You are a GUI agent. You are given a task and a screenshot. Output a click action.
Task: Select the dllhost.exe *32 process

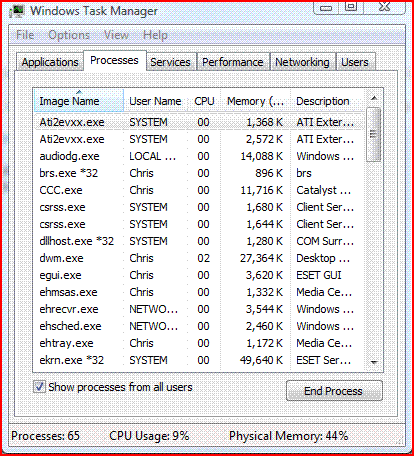(199, 241)
